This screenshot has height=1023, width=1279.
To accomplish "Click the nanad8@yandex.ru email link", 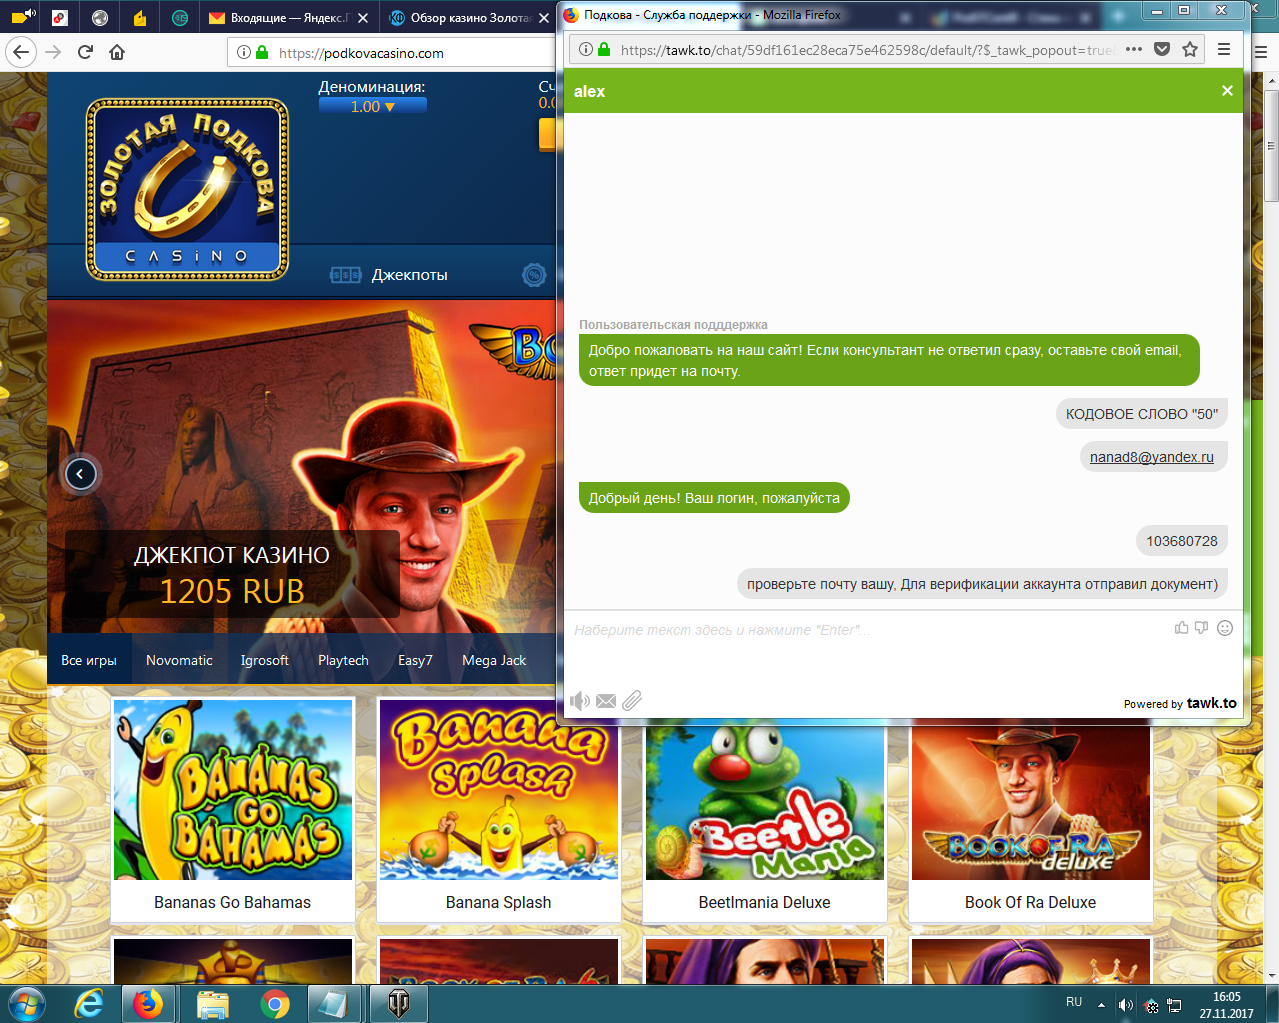I will (1152, 457).
